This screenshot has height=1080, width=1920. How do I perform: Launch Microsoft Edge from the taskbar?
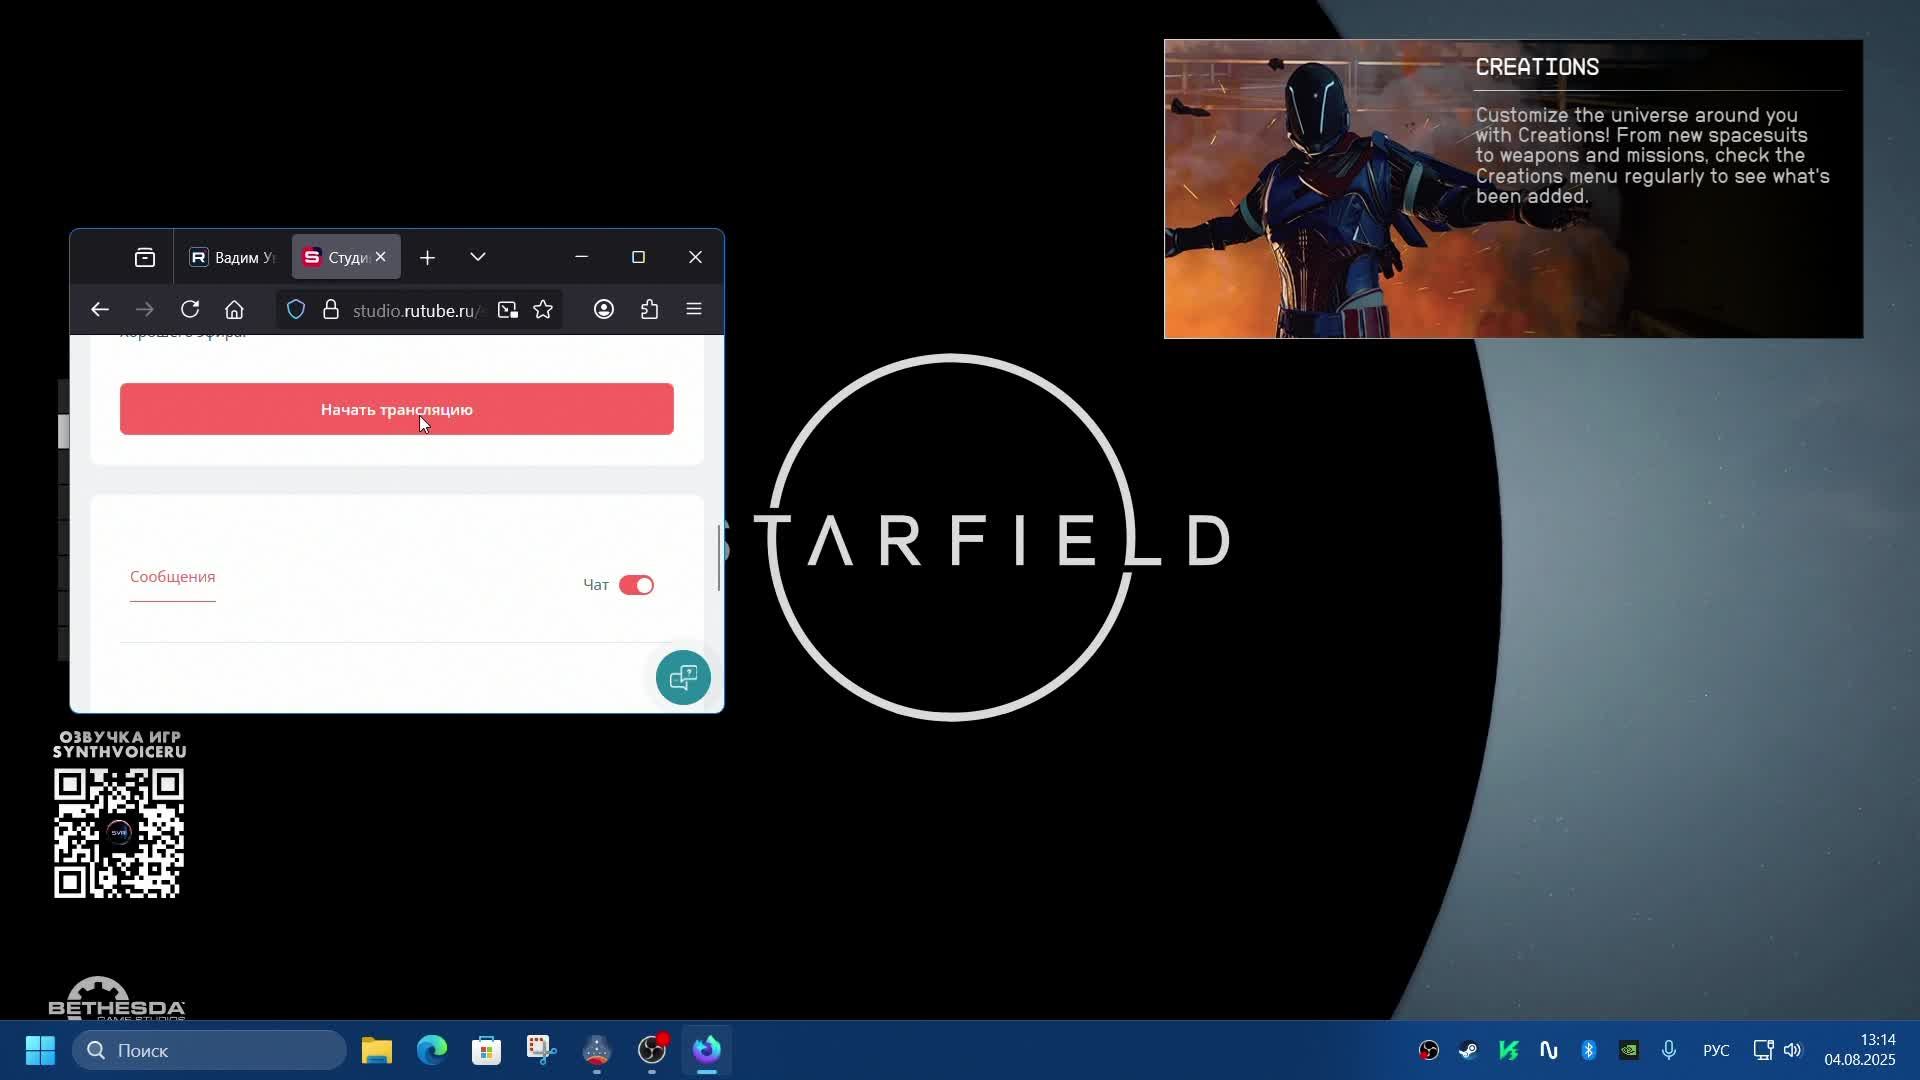pos(432,1050)
